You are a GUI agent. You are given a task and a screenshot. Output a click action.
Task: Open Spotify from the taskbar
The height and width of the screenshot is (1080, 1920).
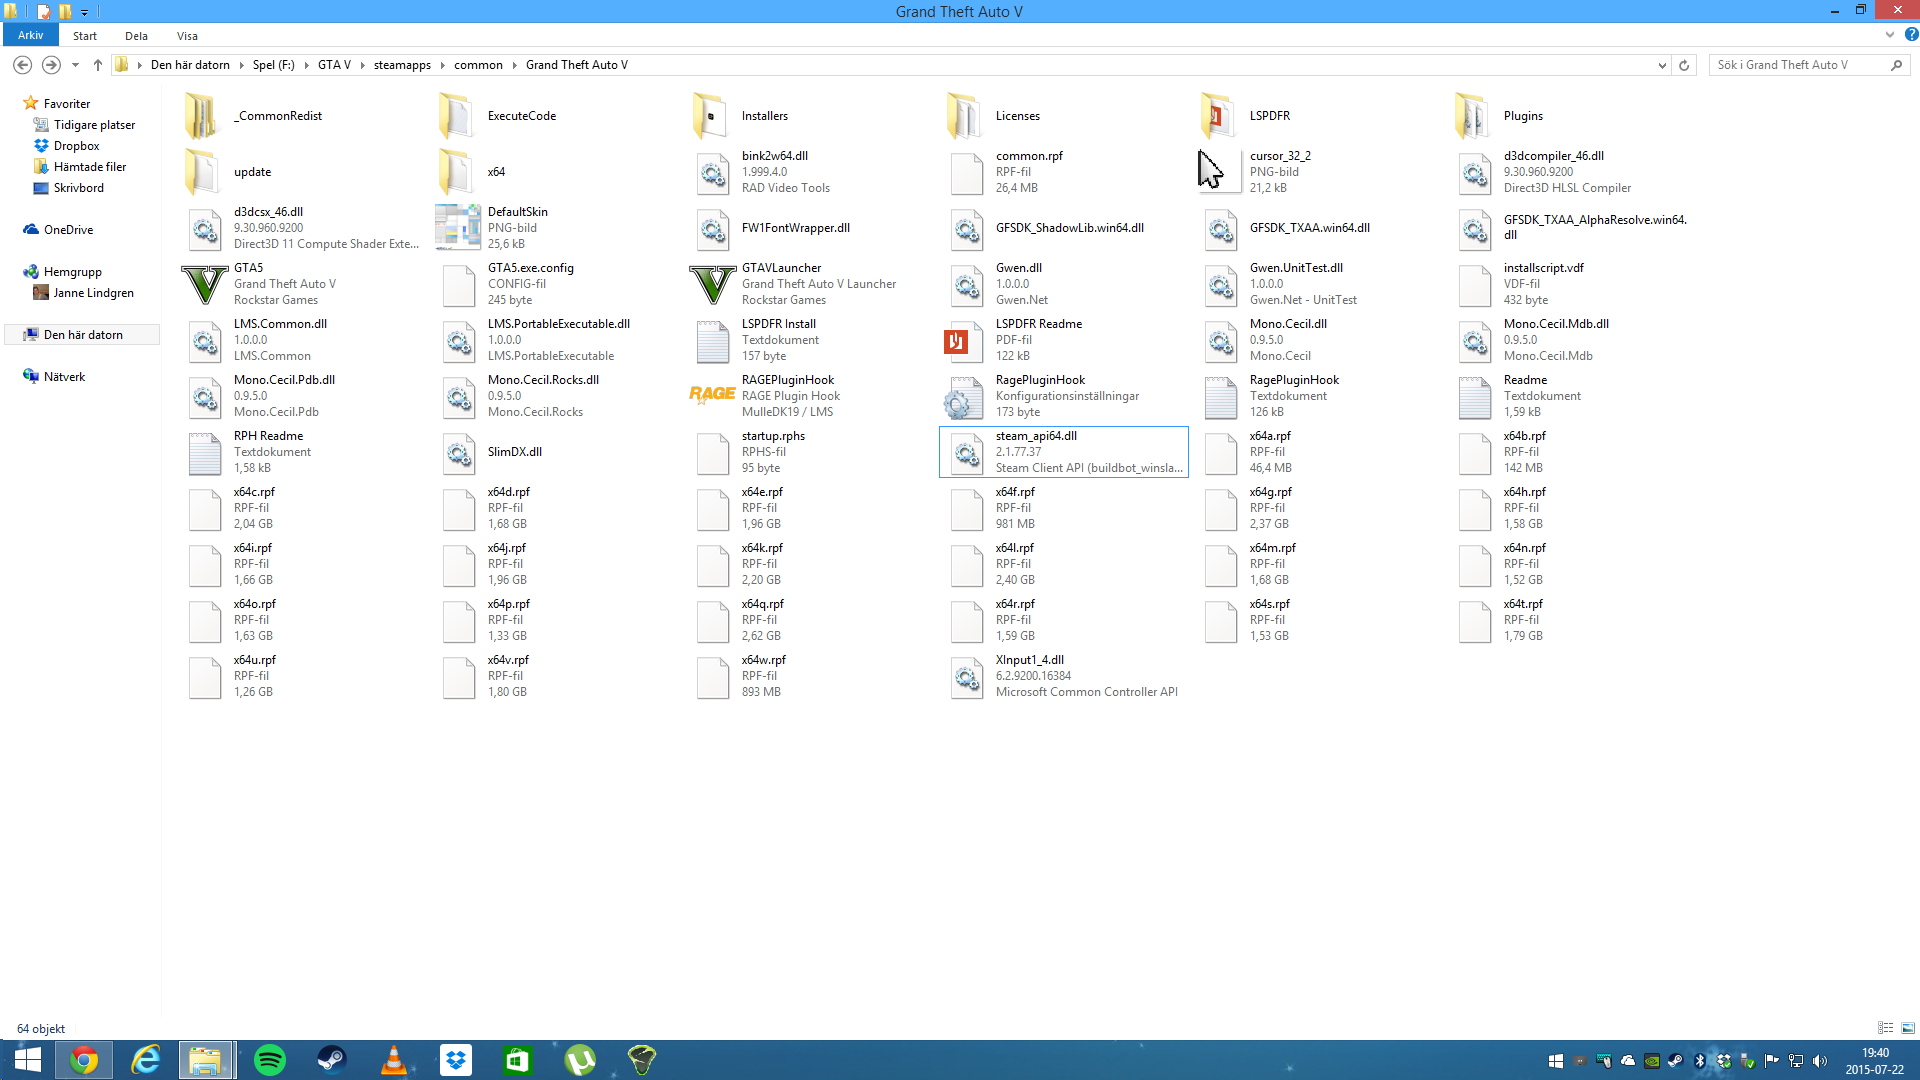(x=270, y=1060)
